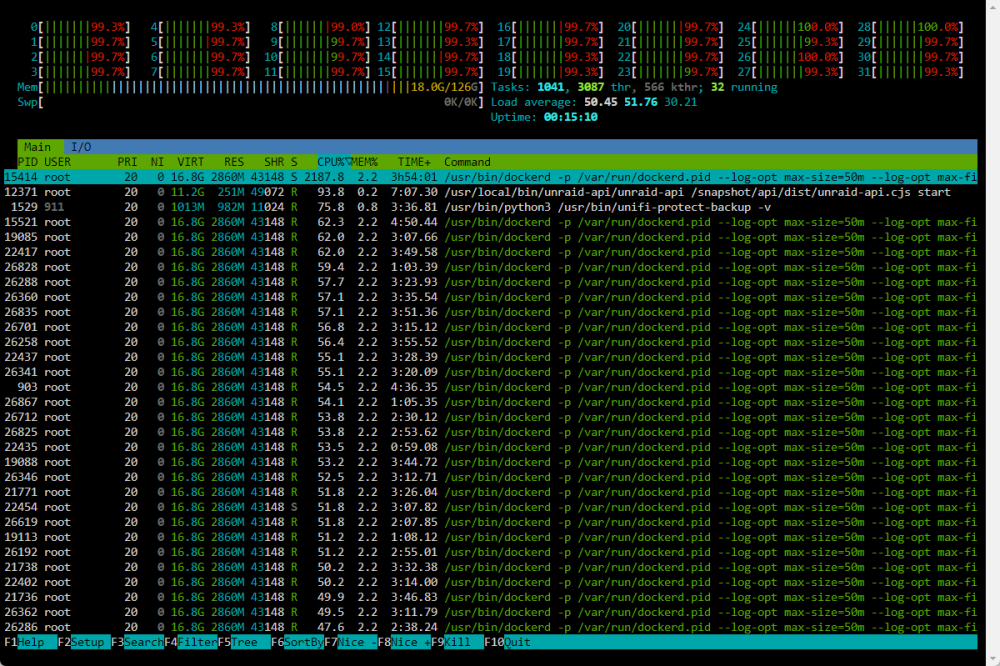This screenshot has height=666, width=1000.
Task: Select the last visible row PID 26286
Action: coord(490,627)
